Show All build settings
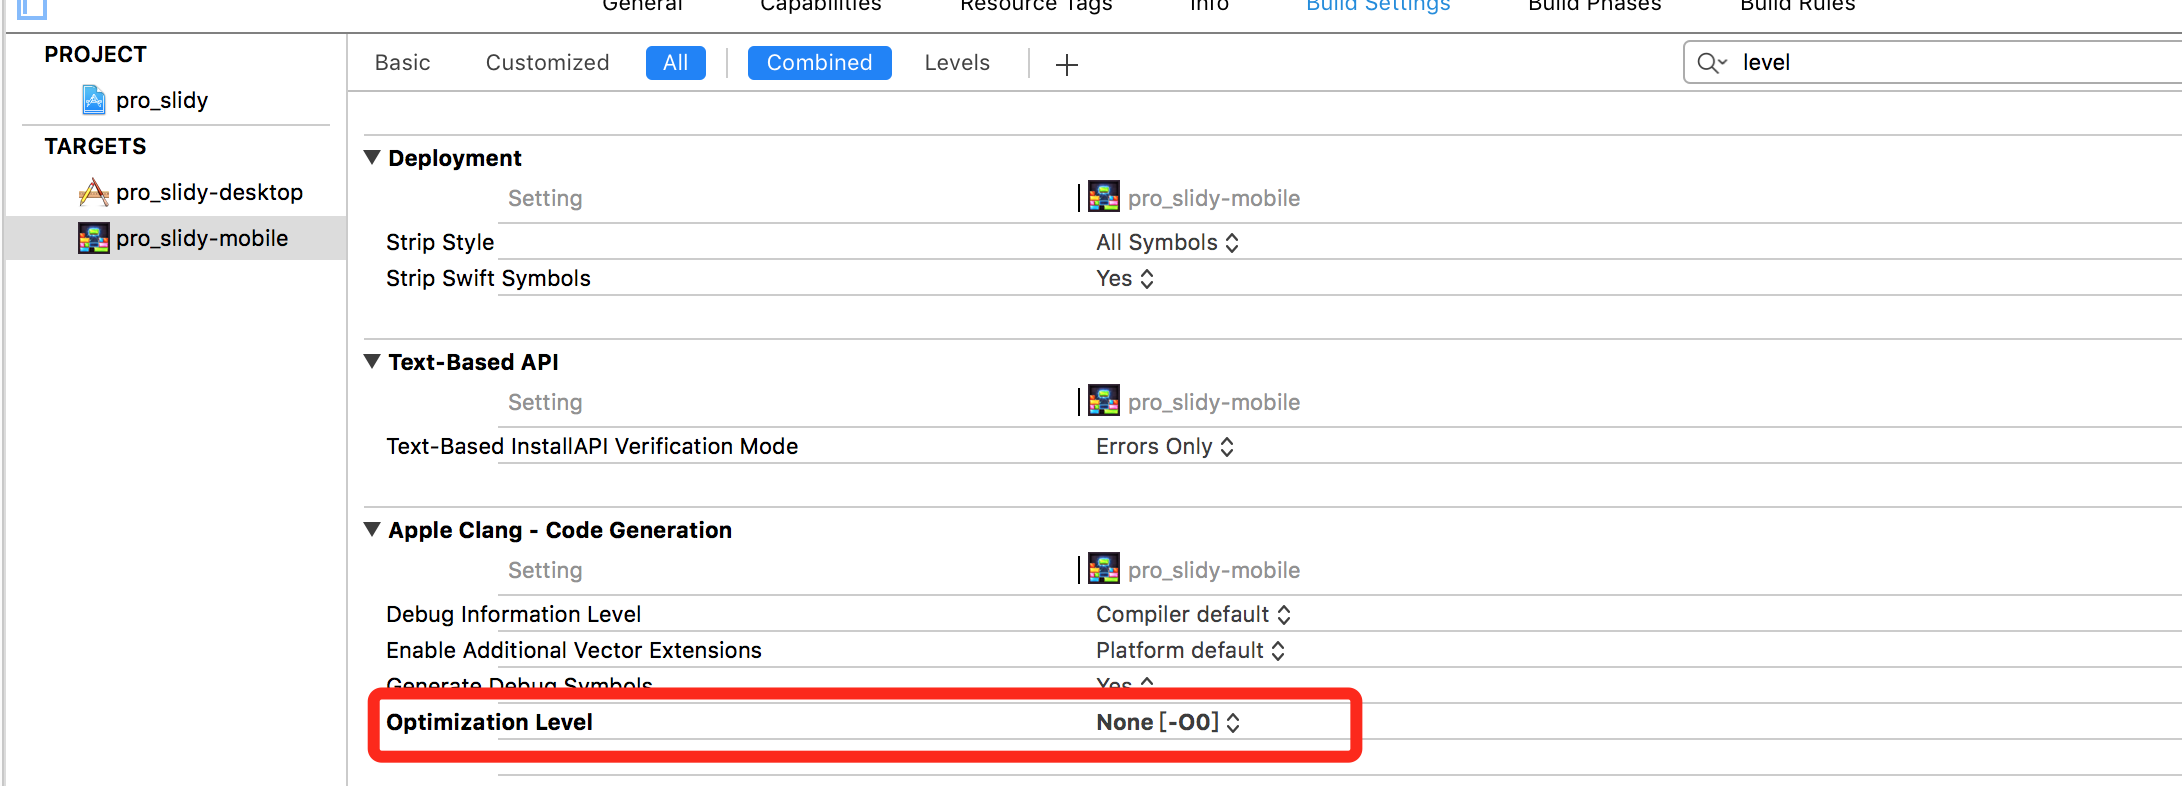This screenshot has height=786, width=2182. [x=676, y=63]
